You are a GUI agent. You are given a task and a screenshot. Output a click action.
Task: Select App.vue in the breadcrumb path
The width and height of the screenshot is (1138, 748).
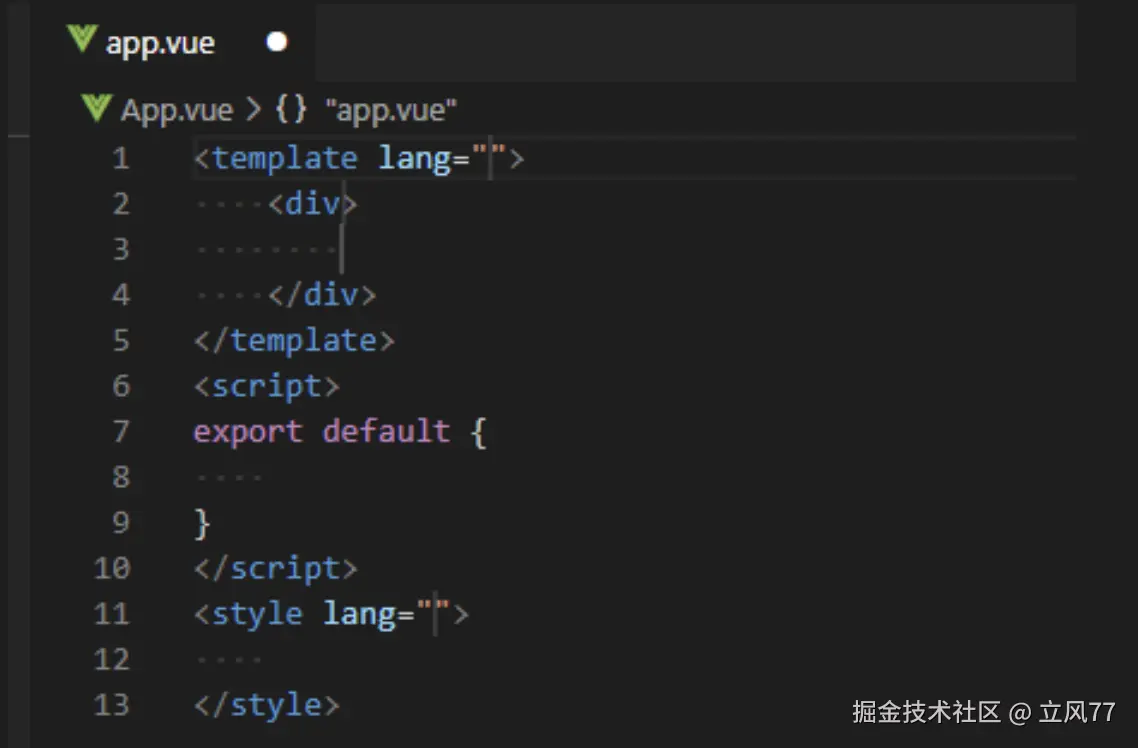click(176, 110)
